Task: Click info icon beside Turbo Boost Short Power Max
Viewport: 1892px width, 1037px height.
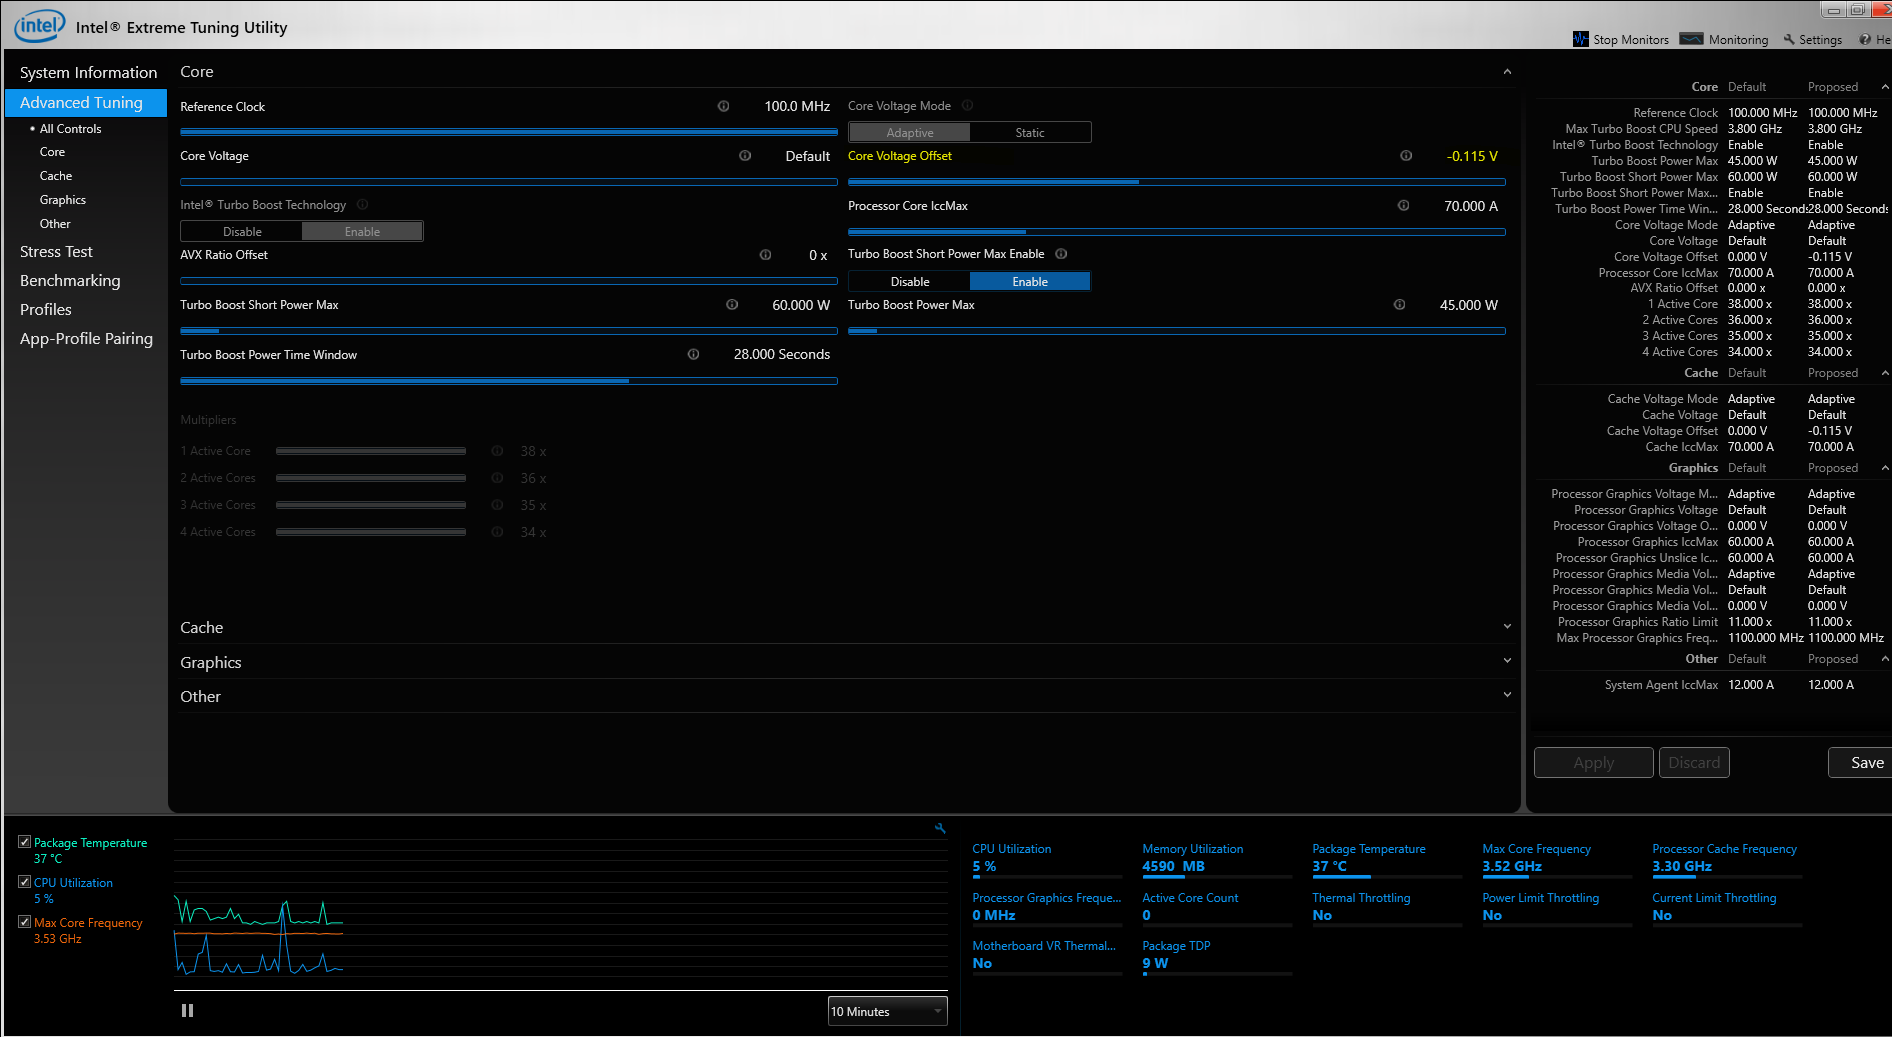Action: coord(732,305)
